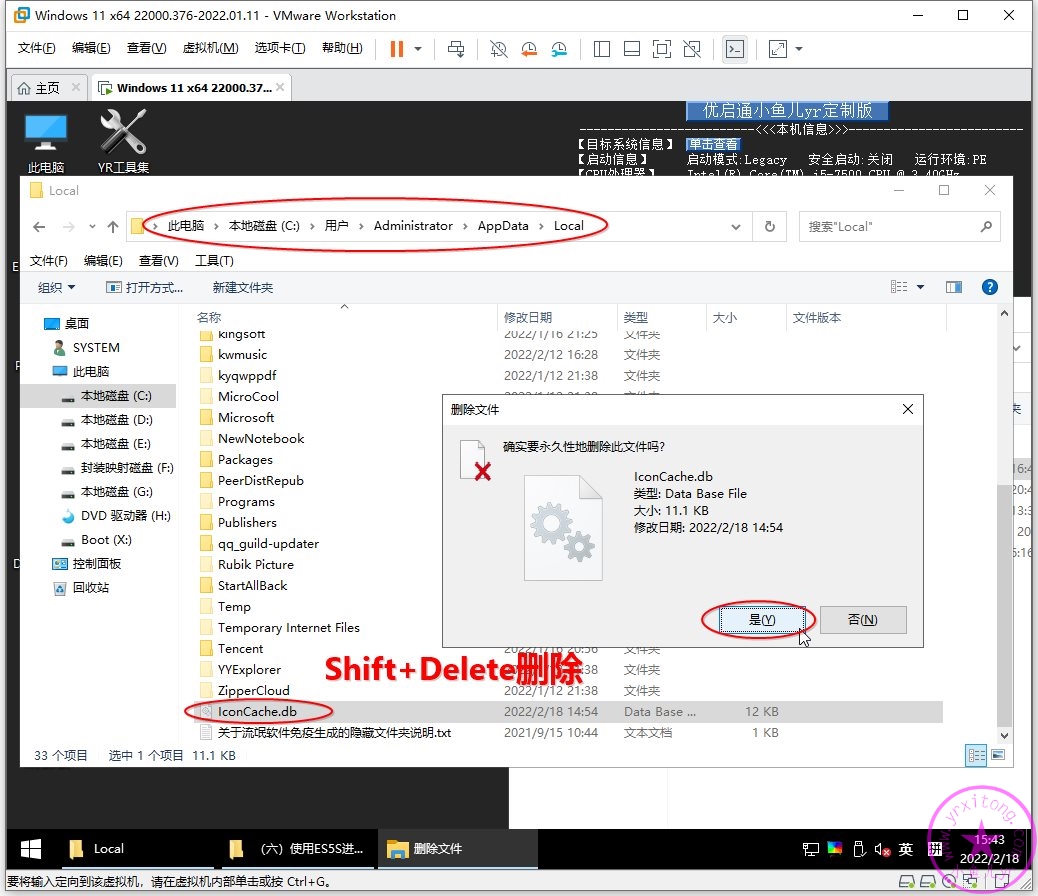The width and height of the screenshot is (1038, 896).
Task: Toggle the thumbnail bar view icon
Action: (x=632, y=49)
